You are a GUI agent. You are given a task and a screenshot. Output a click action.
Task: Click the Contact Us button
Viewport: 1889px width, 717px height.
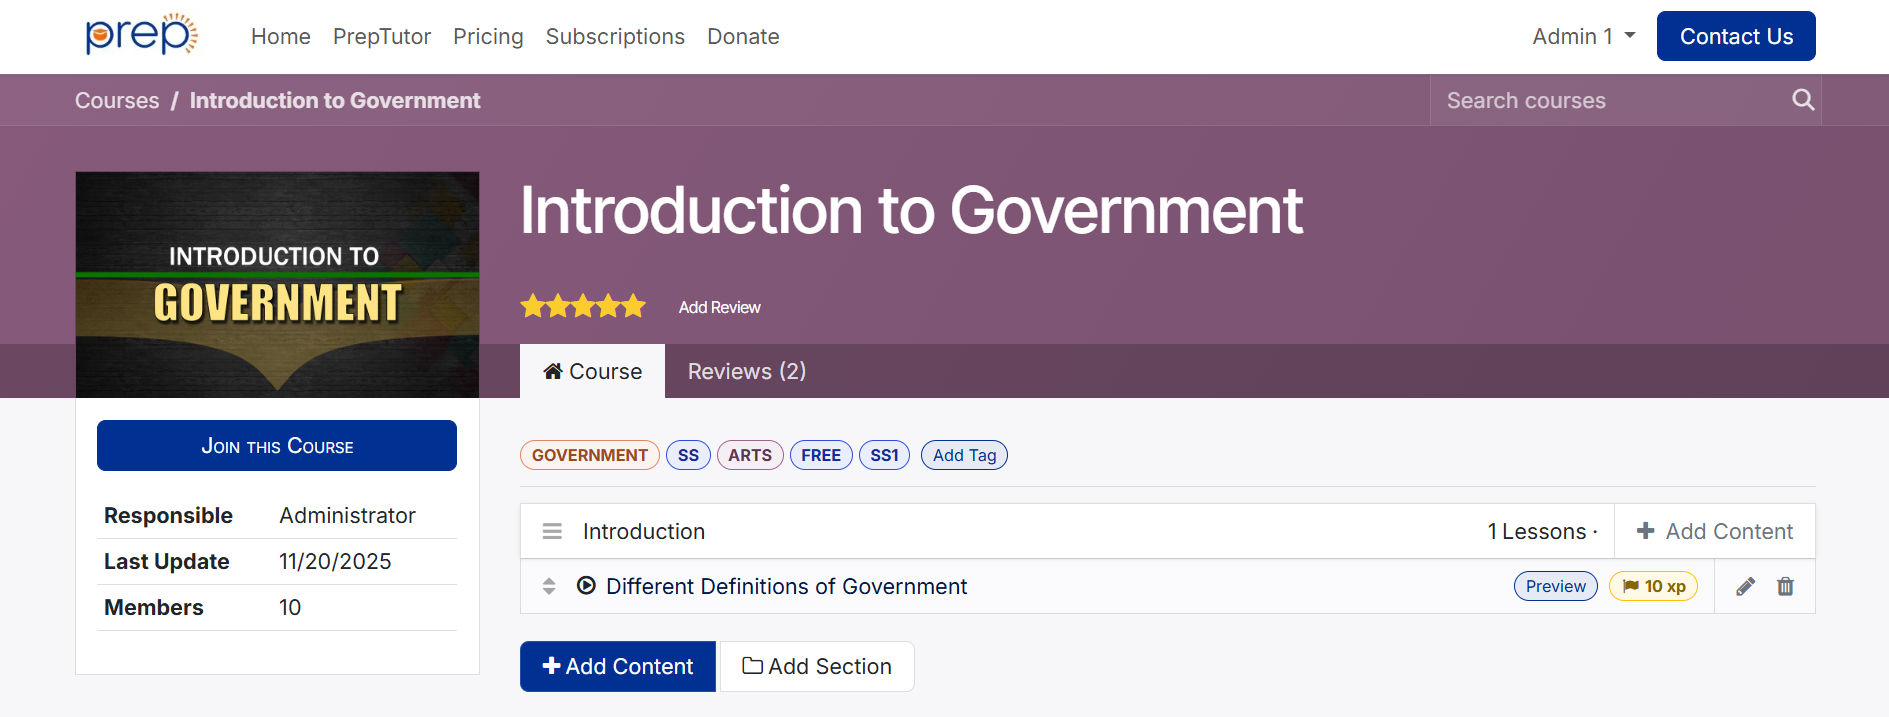point(1736,36)
